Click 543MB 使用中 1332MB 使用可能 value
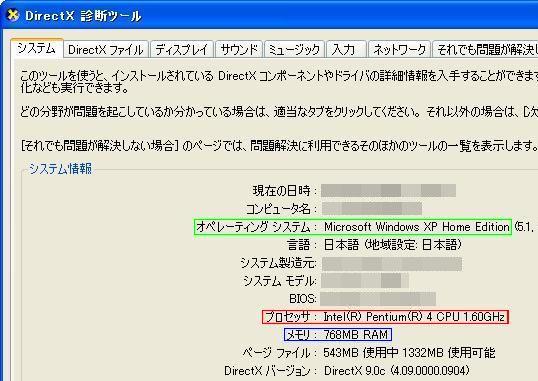 point(409,353)
